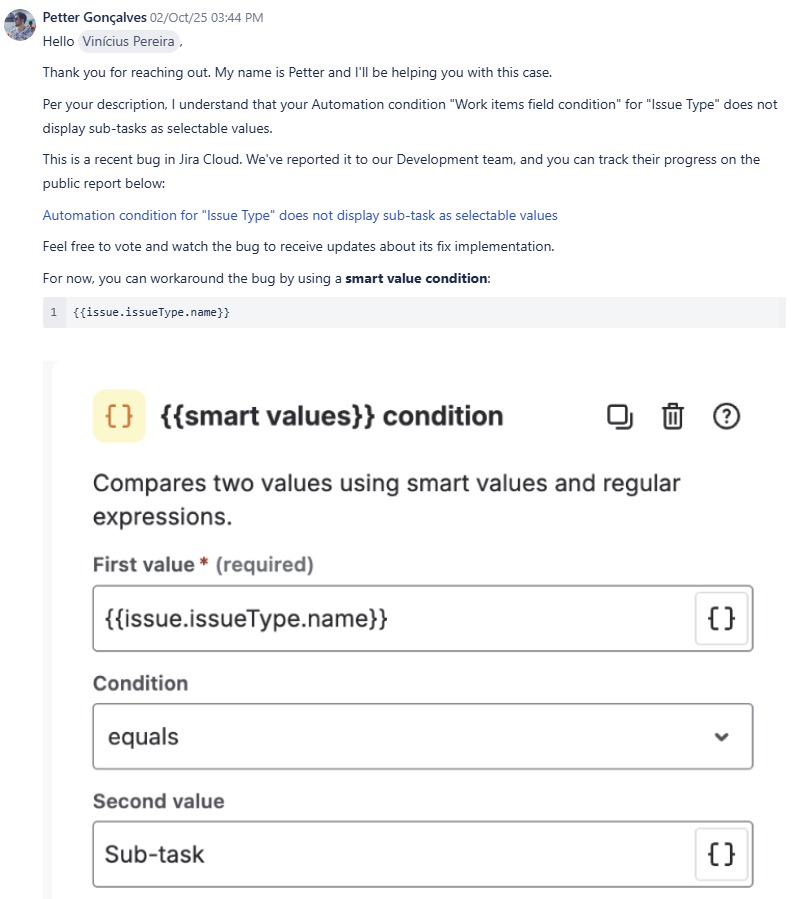Viewport: 794px width, 899px height.
Task: Click the code snippet {{issue.issueType.name}} in the code block
Action: point(151,313)
